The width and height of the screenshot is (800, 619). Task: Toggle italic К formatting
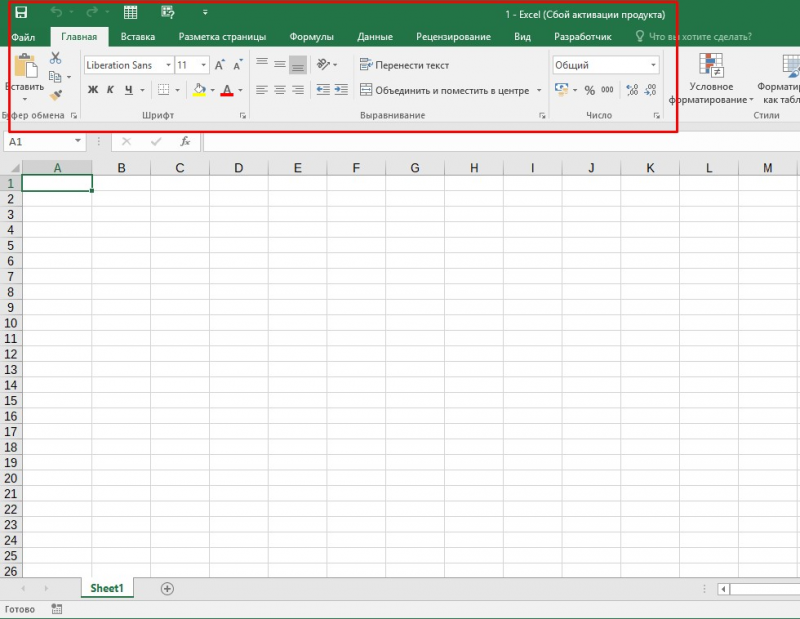110,90
